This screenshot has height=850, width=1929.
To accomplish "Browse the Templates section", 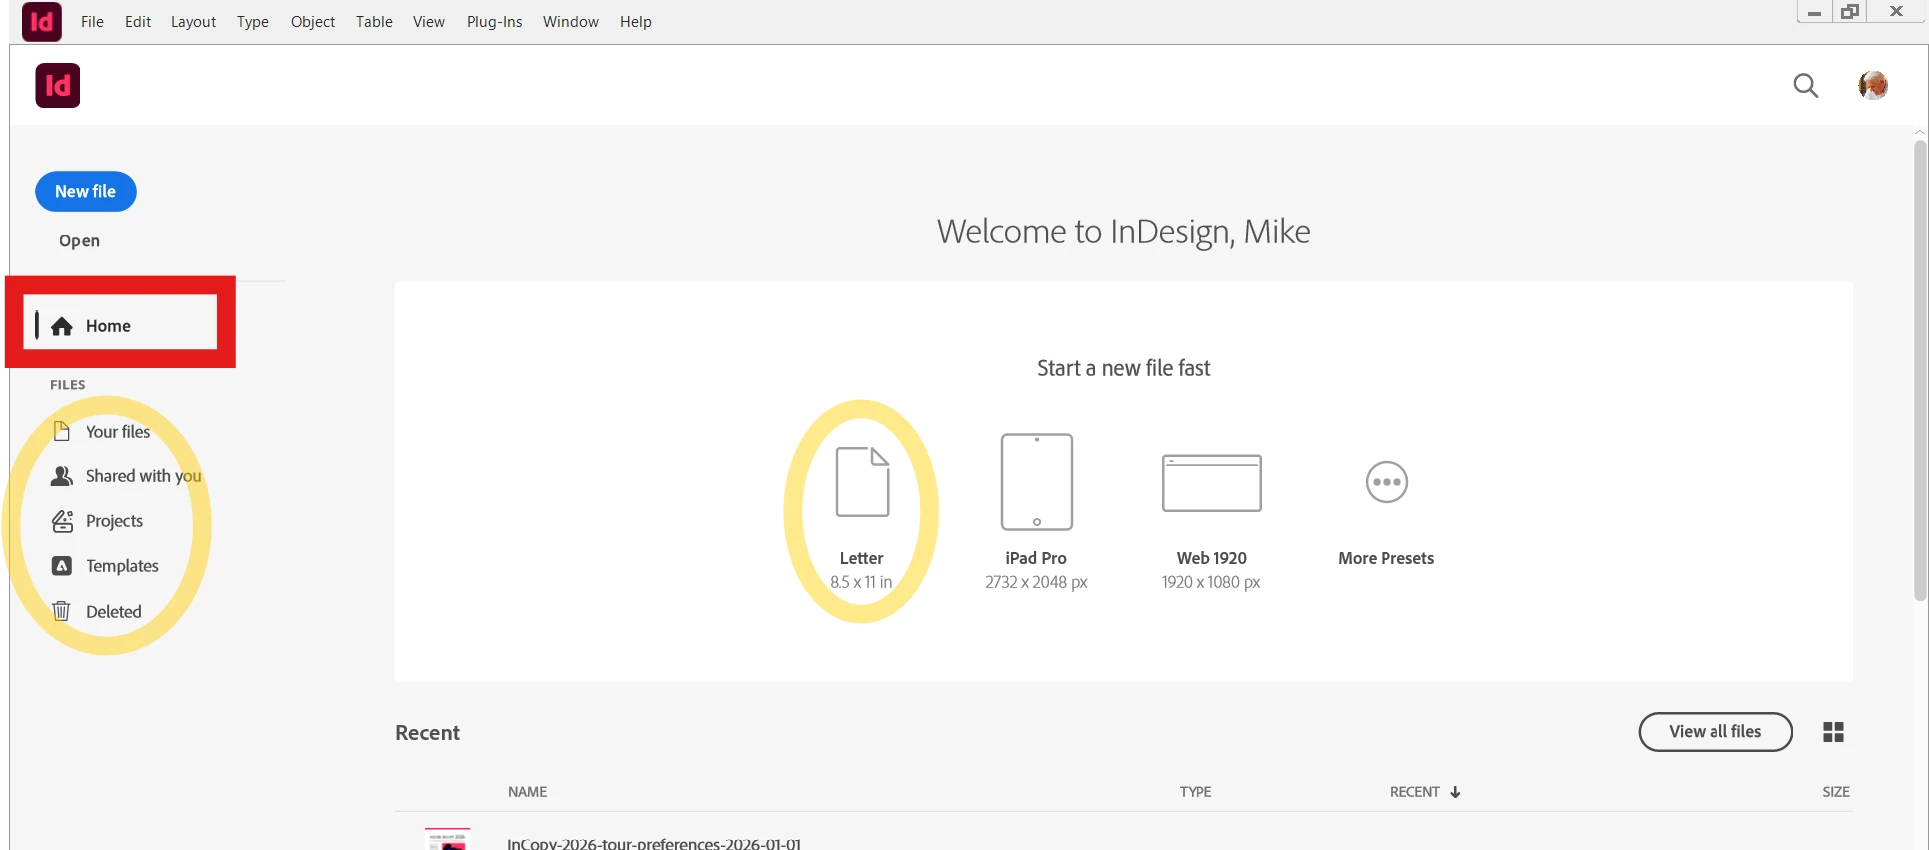I will [x=122, y=566].
